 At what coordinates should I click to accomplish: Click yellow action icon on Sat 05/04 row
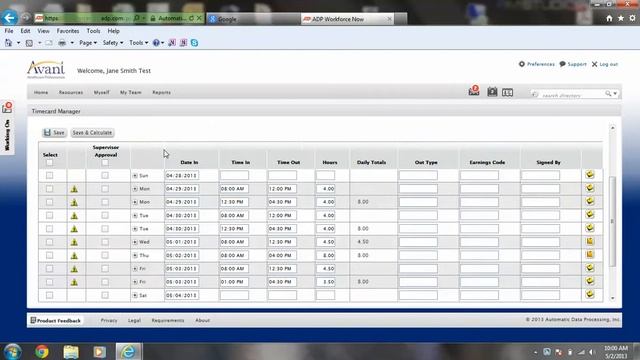click(x=590, y=294)
